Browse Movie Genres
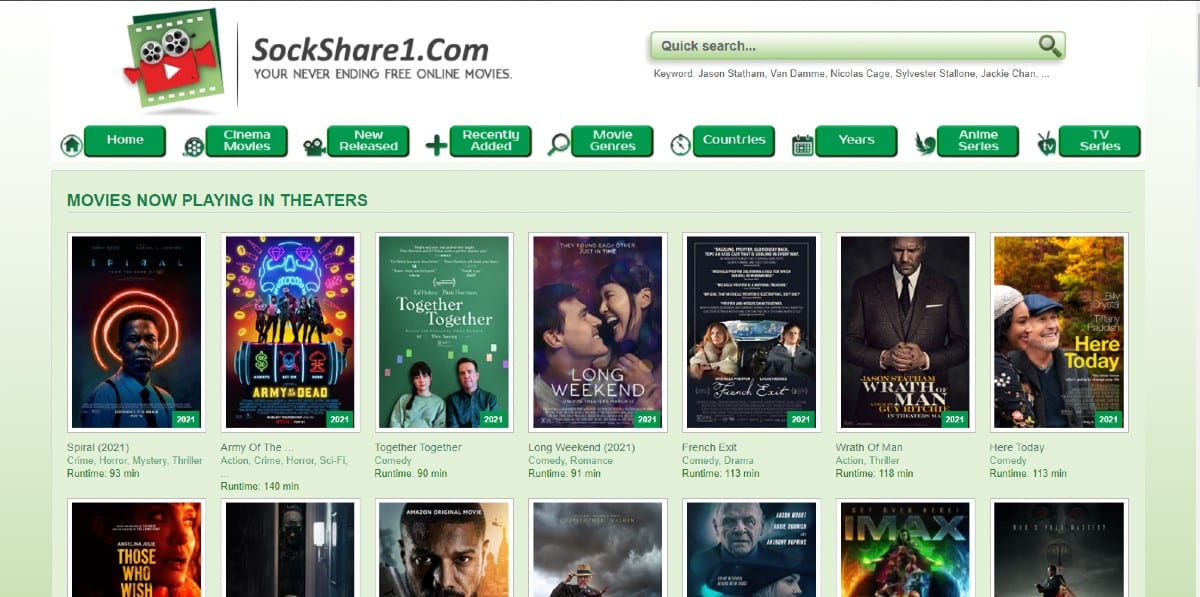1200x597 pixels. tap(612, 141)
